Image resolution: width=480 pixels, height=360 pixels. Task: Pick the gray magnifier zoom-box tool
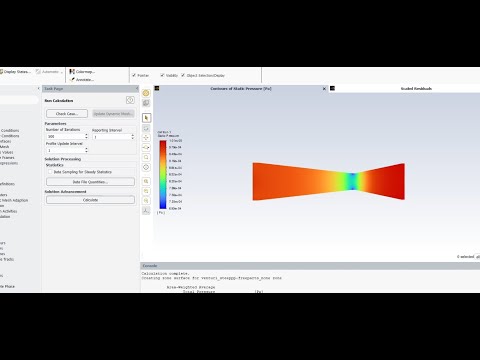[x=146, y=157]
